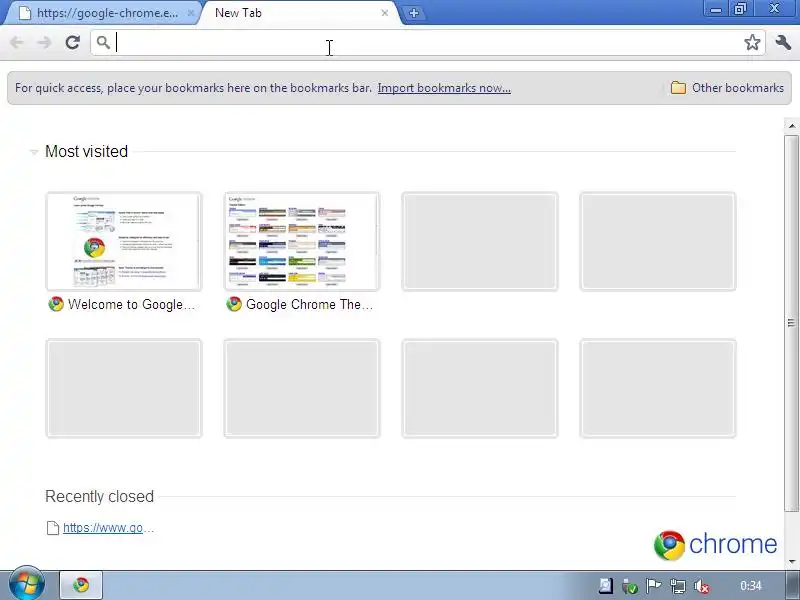Screen dimensions: 800x600
Task: Click Google Chrome The... title link
Action: pos(309,305)
